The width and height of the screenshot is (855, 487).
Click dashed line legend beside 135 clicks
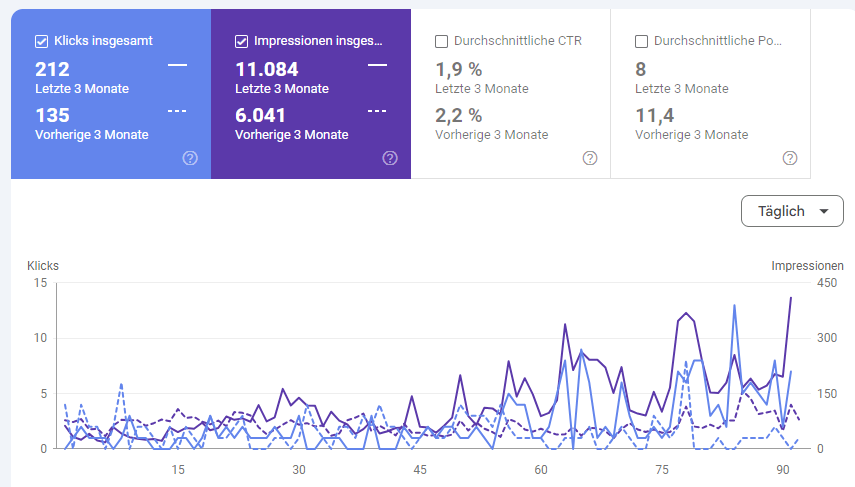tap(177, 111)
